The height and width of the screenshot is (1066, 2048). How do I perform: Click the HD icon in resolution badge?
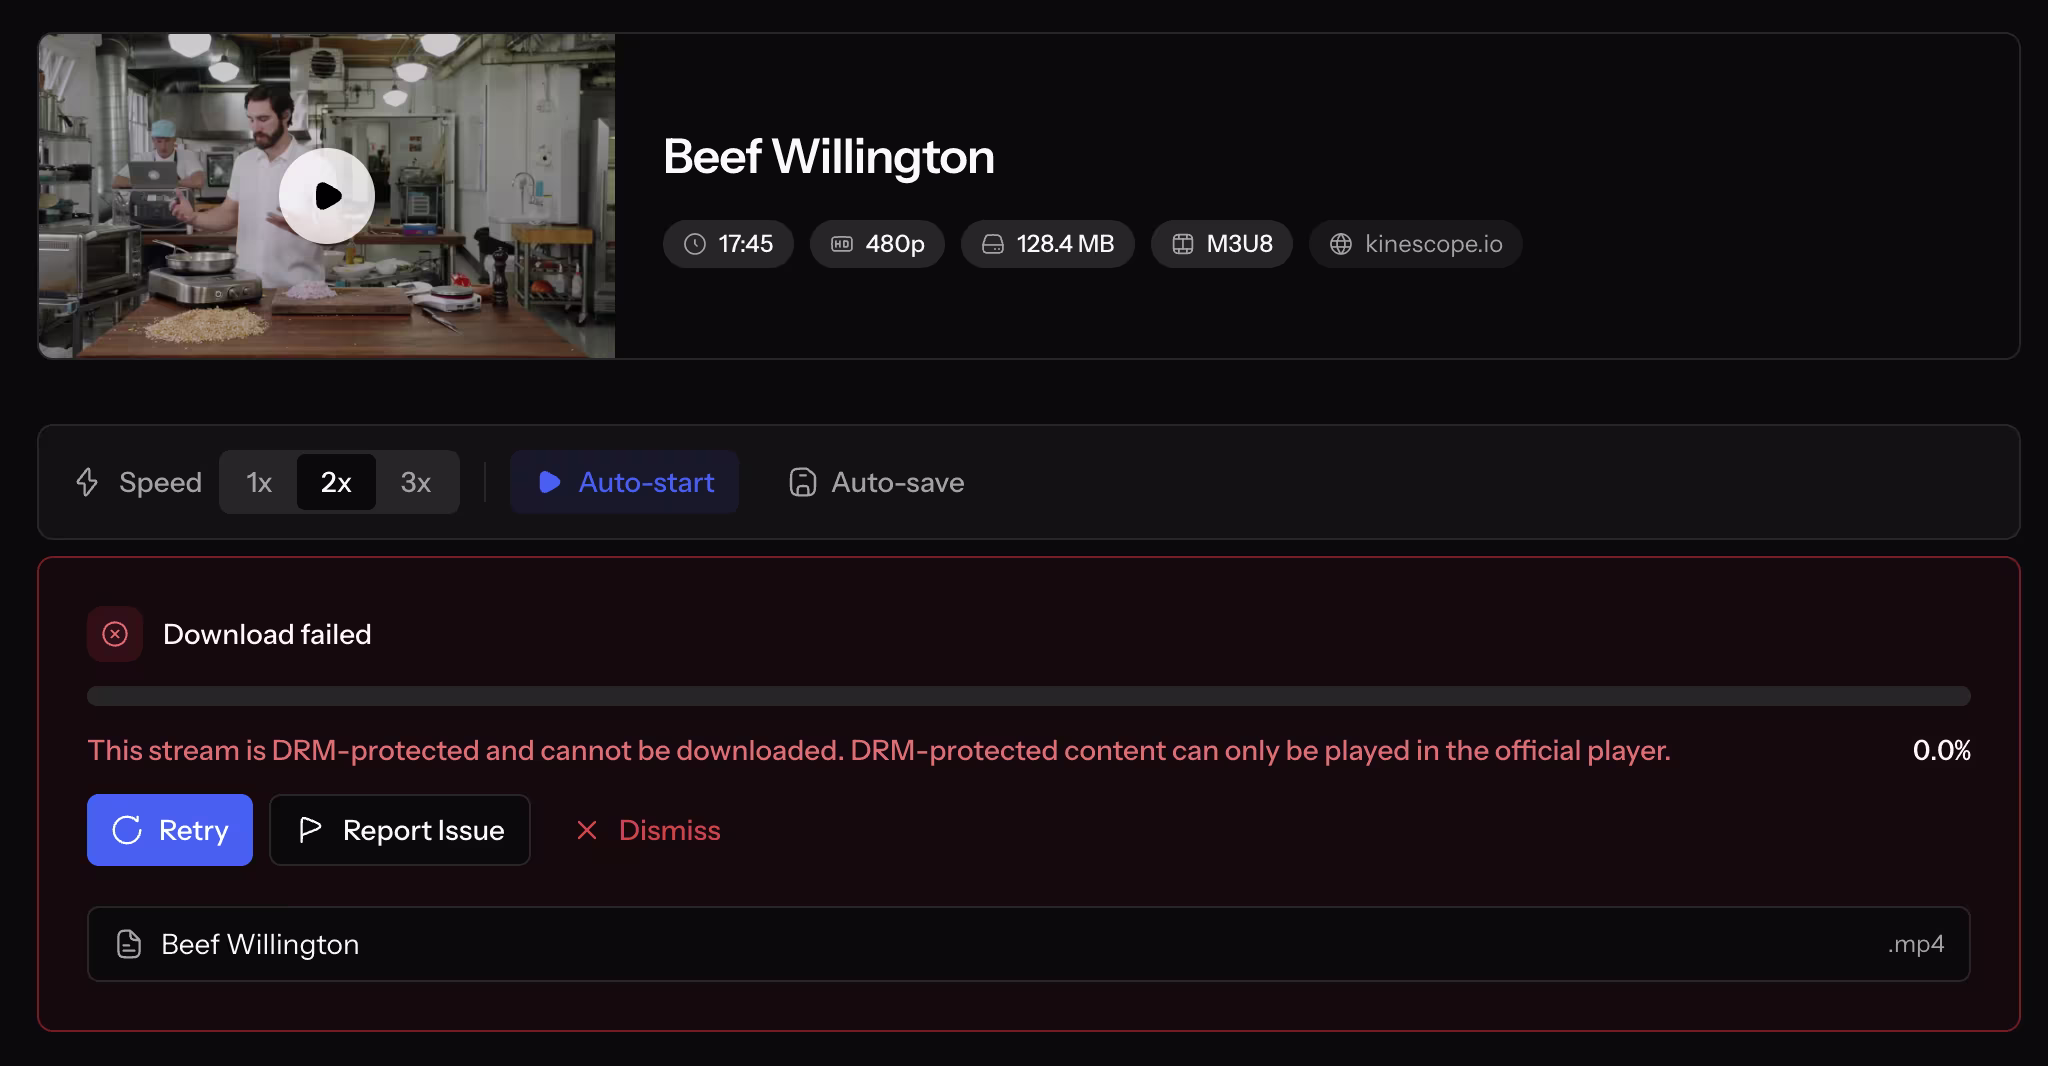pos(842,244)
